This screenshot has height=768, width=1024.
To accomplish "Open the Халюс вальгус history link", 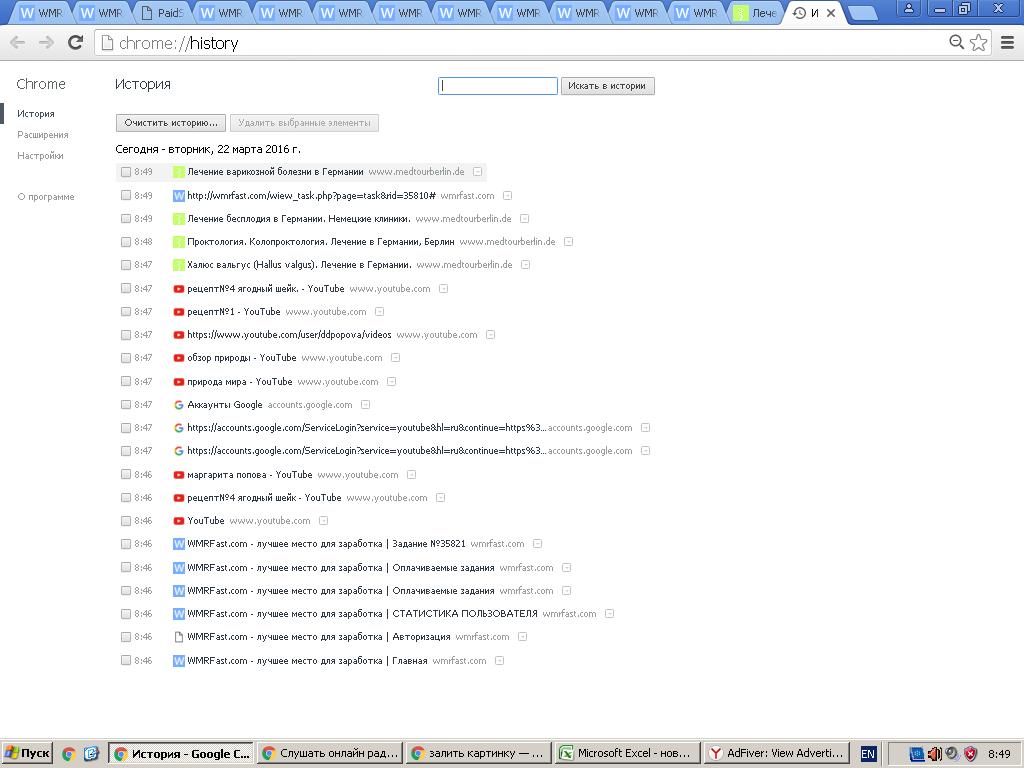I will coord(299,264).
